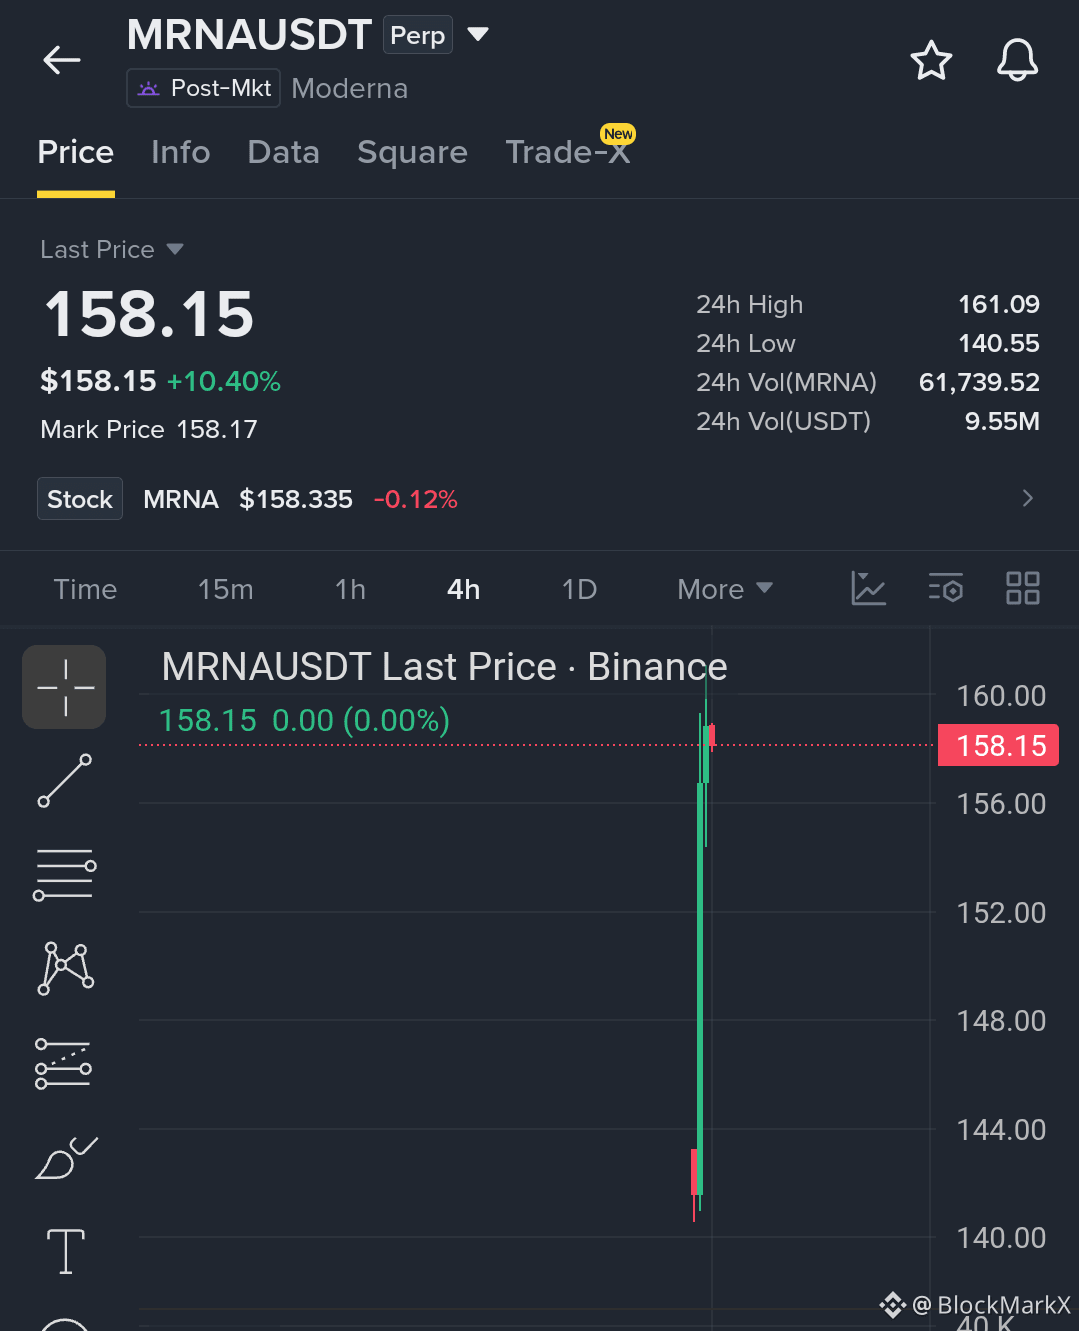The width and height of the screenshot is (1079, 1331).
Task: Click the +10.40% change percentage
Action: pos(224,381)
